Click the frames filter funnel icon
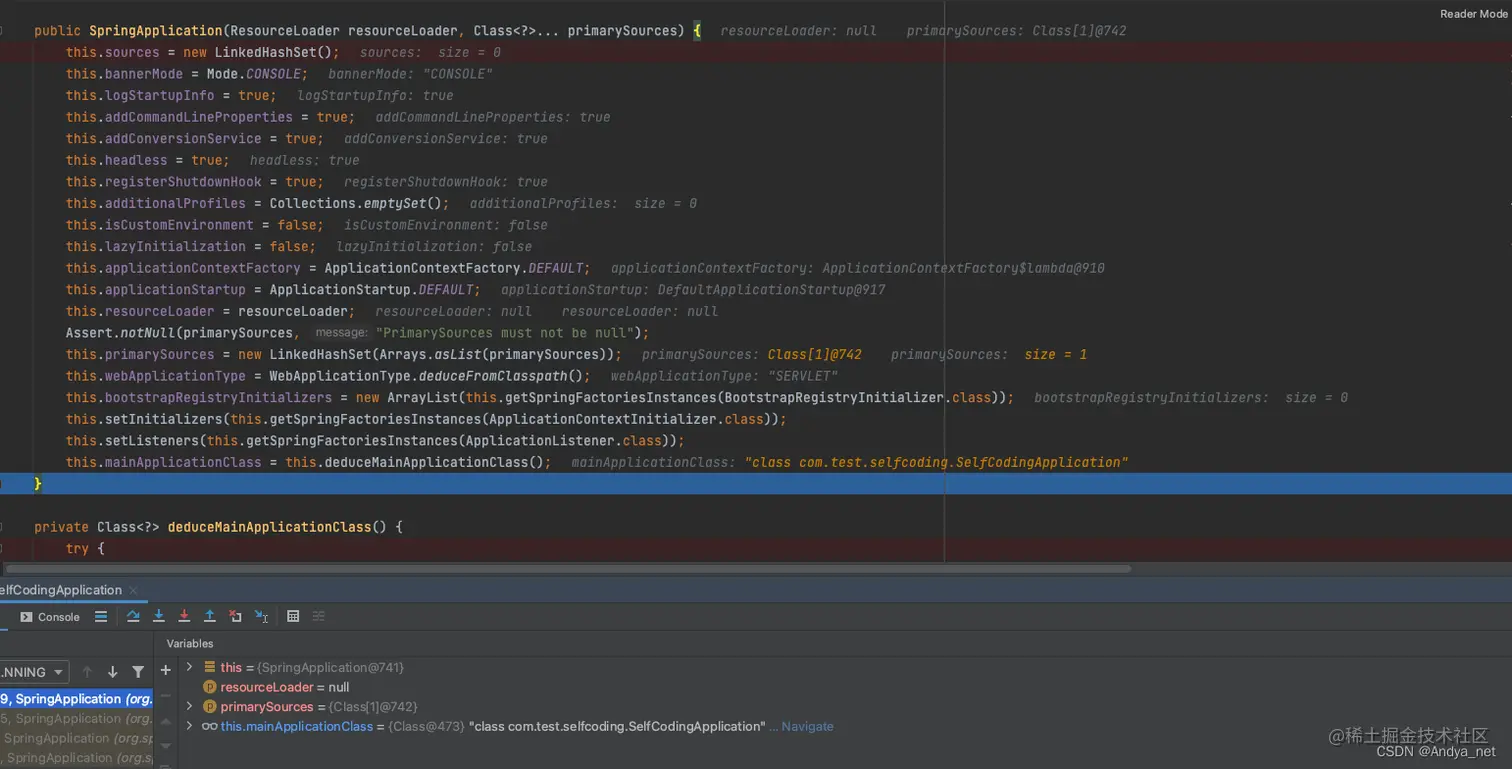 click(x=138, y=672)
